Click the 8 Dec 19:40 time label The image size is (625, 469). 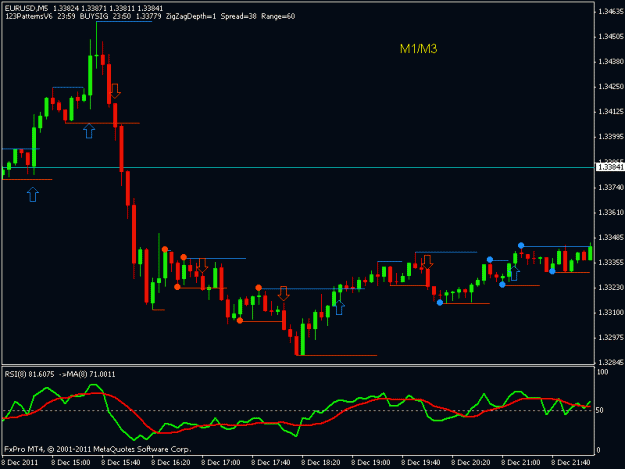421,463
